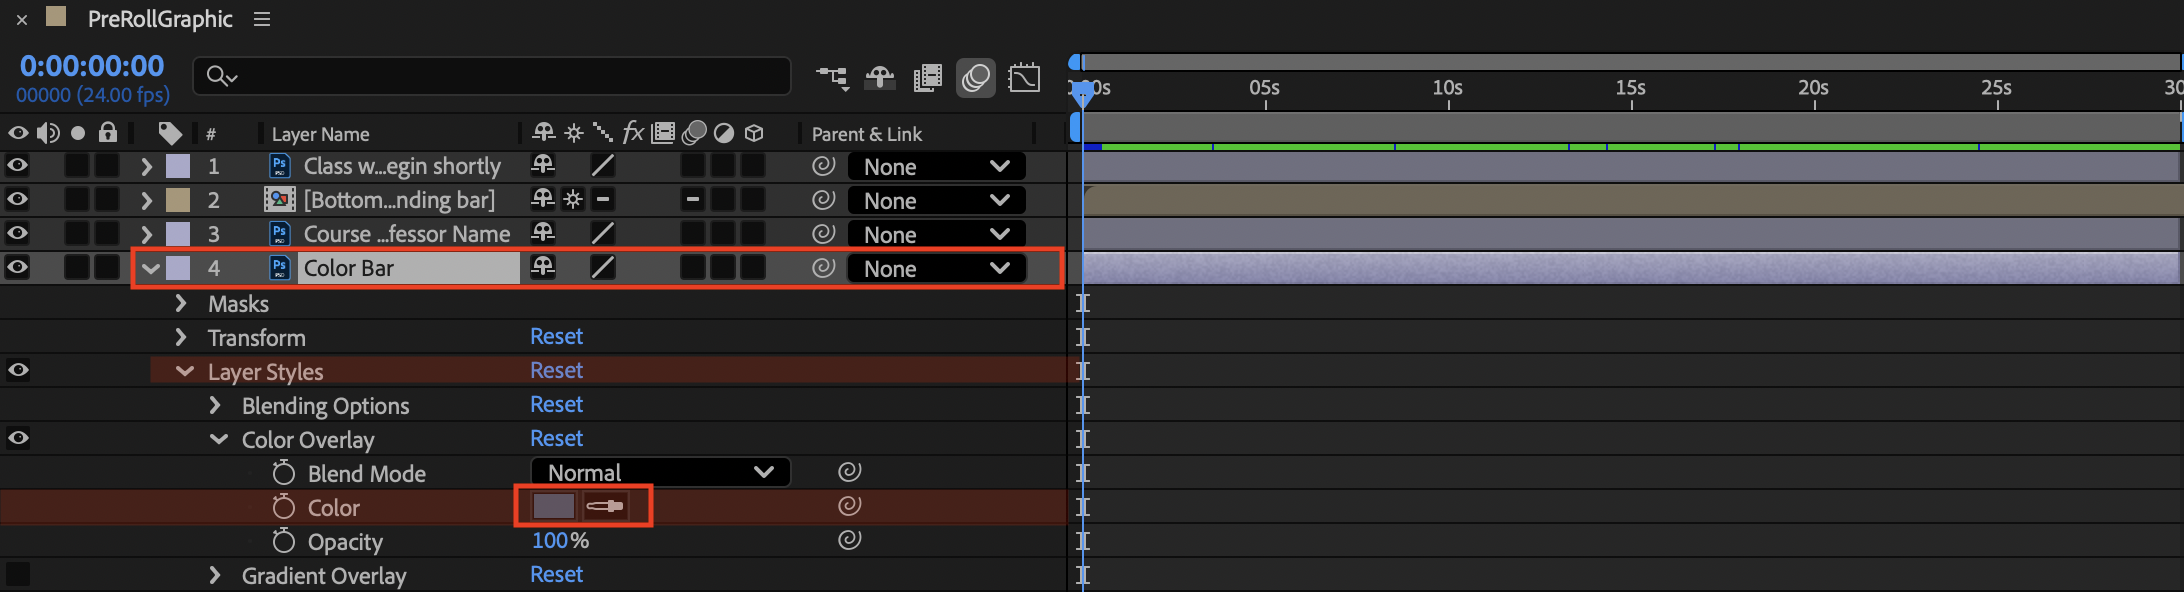
Task: Open the PreRollGraphic panel menu
Action: point(262,19)
